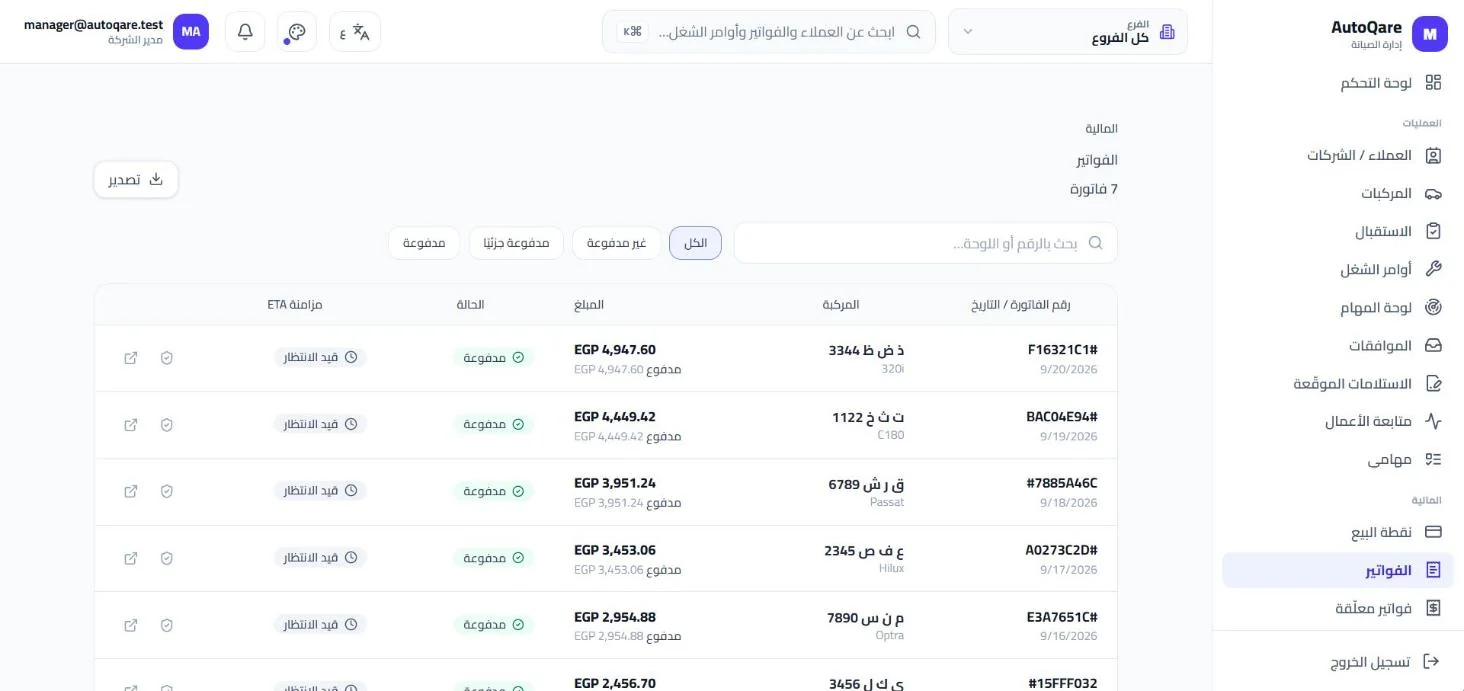Screen dimensions: 1464x691
Task: Click manager@autoqare.test account email
Action: [x=93, y=25]
